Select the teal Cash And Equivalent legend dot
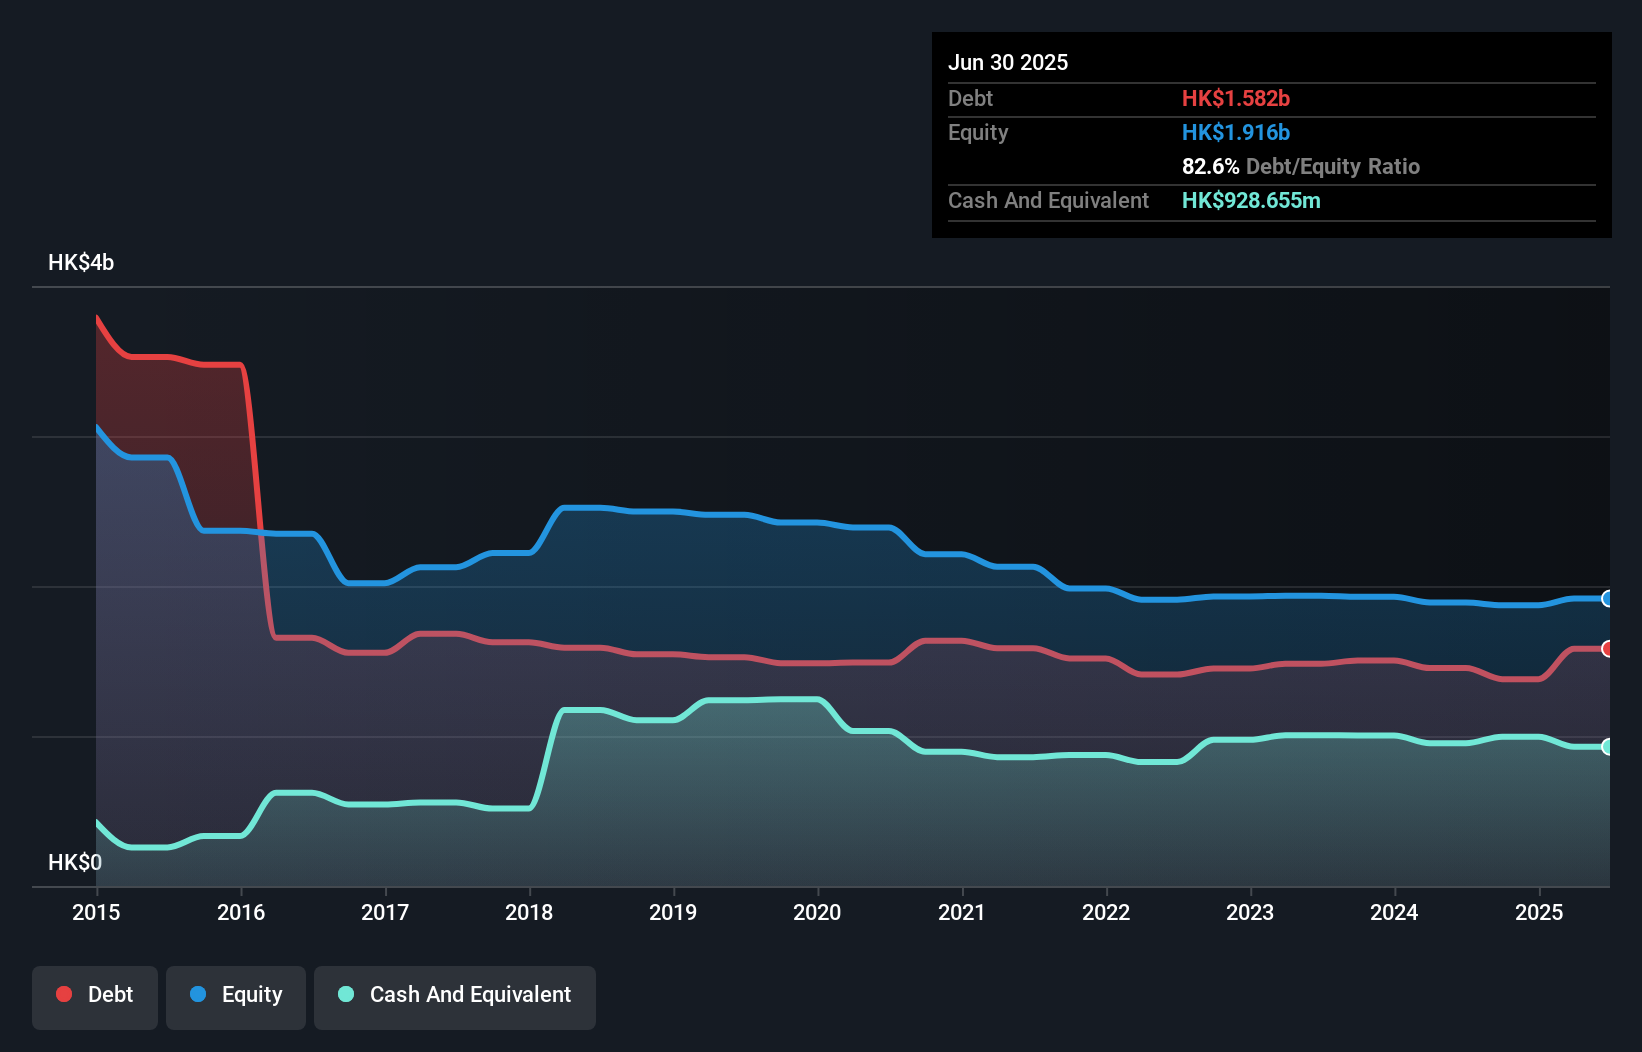This screenshot has width=1642, height=1052. [345, 994]
